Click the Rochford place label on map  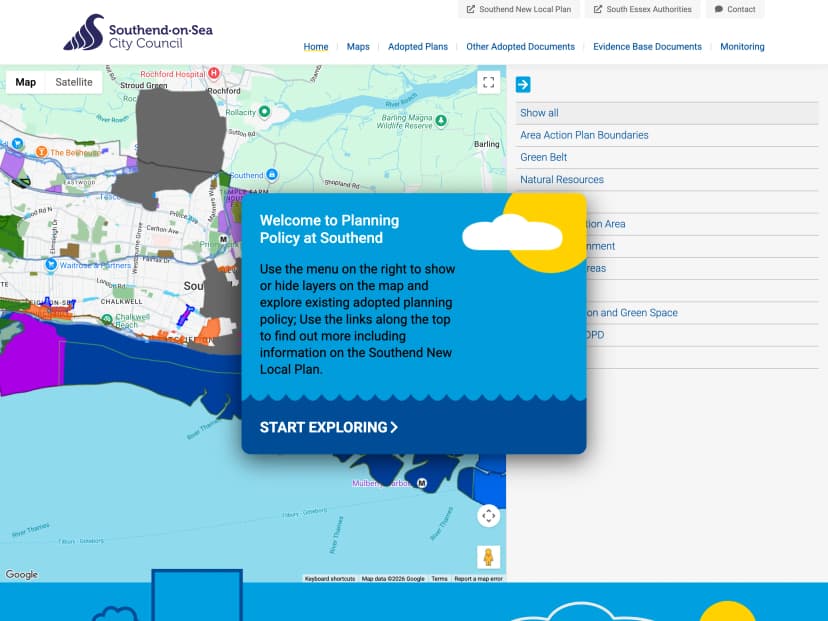click(x=224, y=91)
